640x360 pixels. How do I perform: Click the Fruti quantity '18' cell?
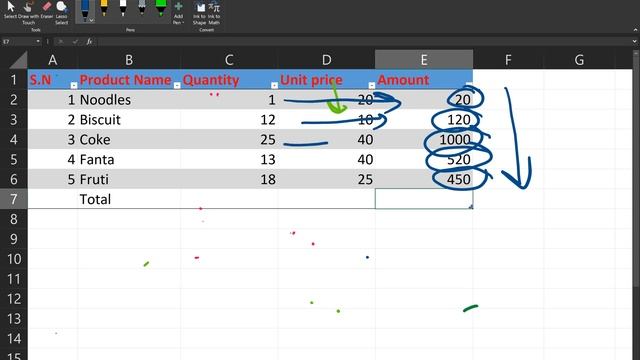[x=229, y=179]
